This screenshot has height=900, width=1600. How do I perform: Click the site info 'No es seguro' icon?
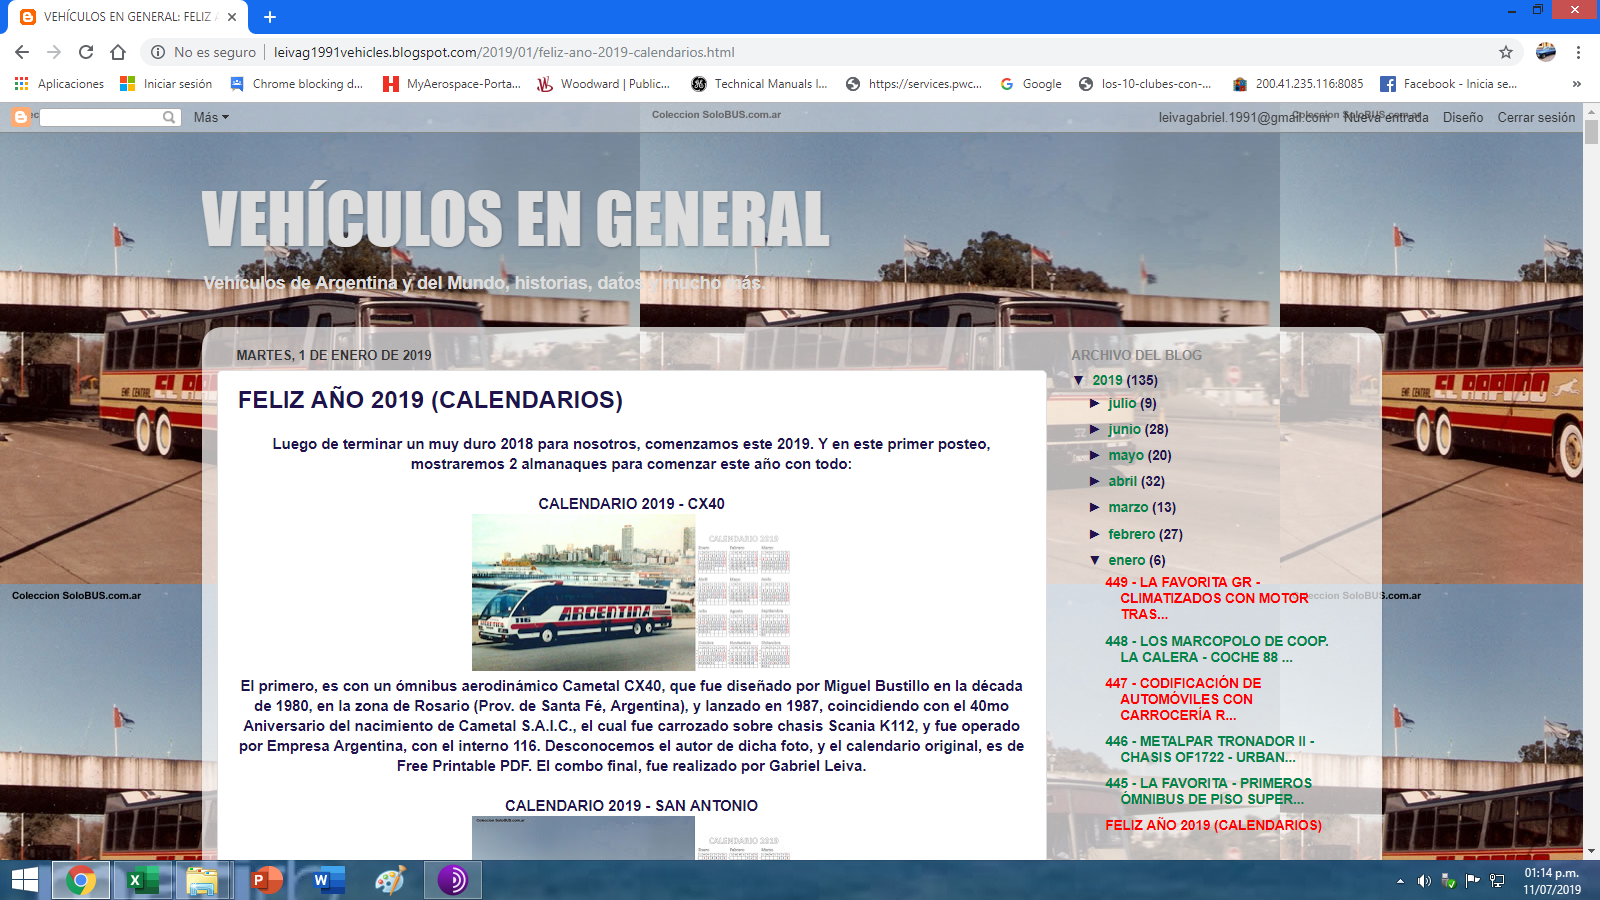(158, 52)
